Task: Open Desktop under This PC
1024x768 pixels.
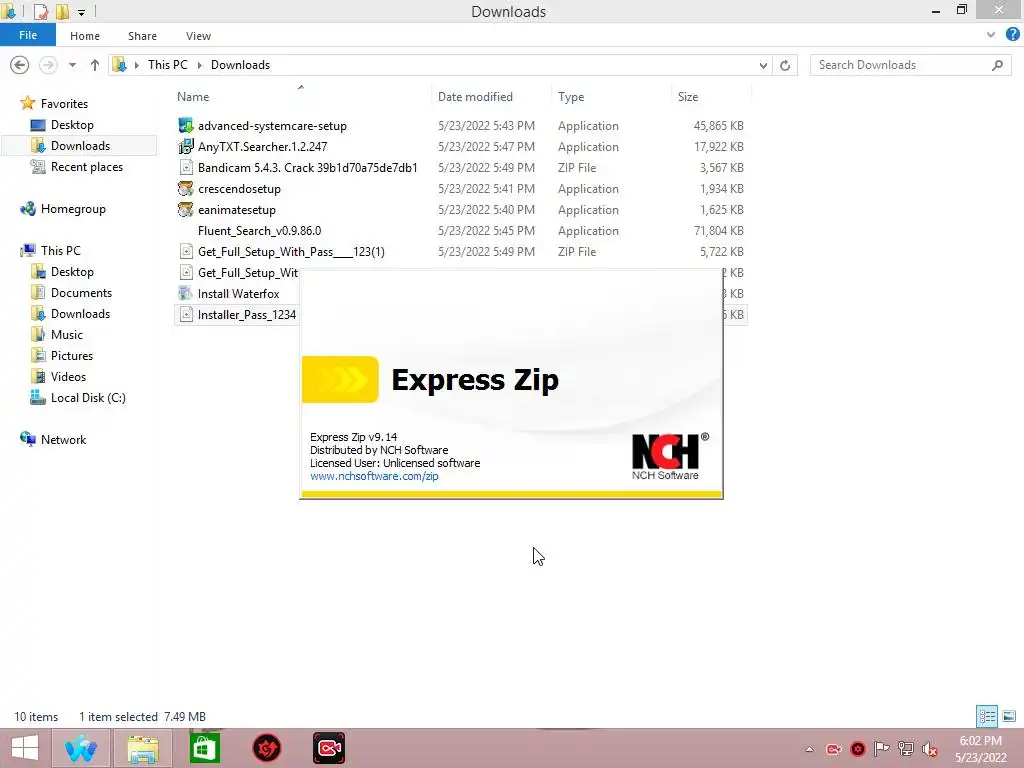Action: (x=72, y=272)
